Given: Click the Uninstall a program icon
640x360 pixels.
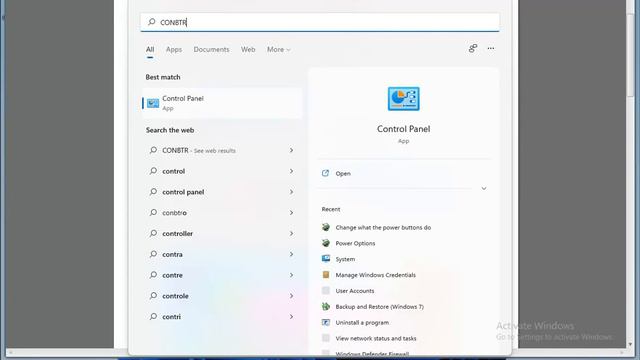Looking at the screenshot, I should click(x=326, y=322).
